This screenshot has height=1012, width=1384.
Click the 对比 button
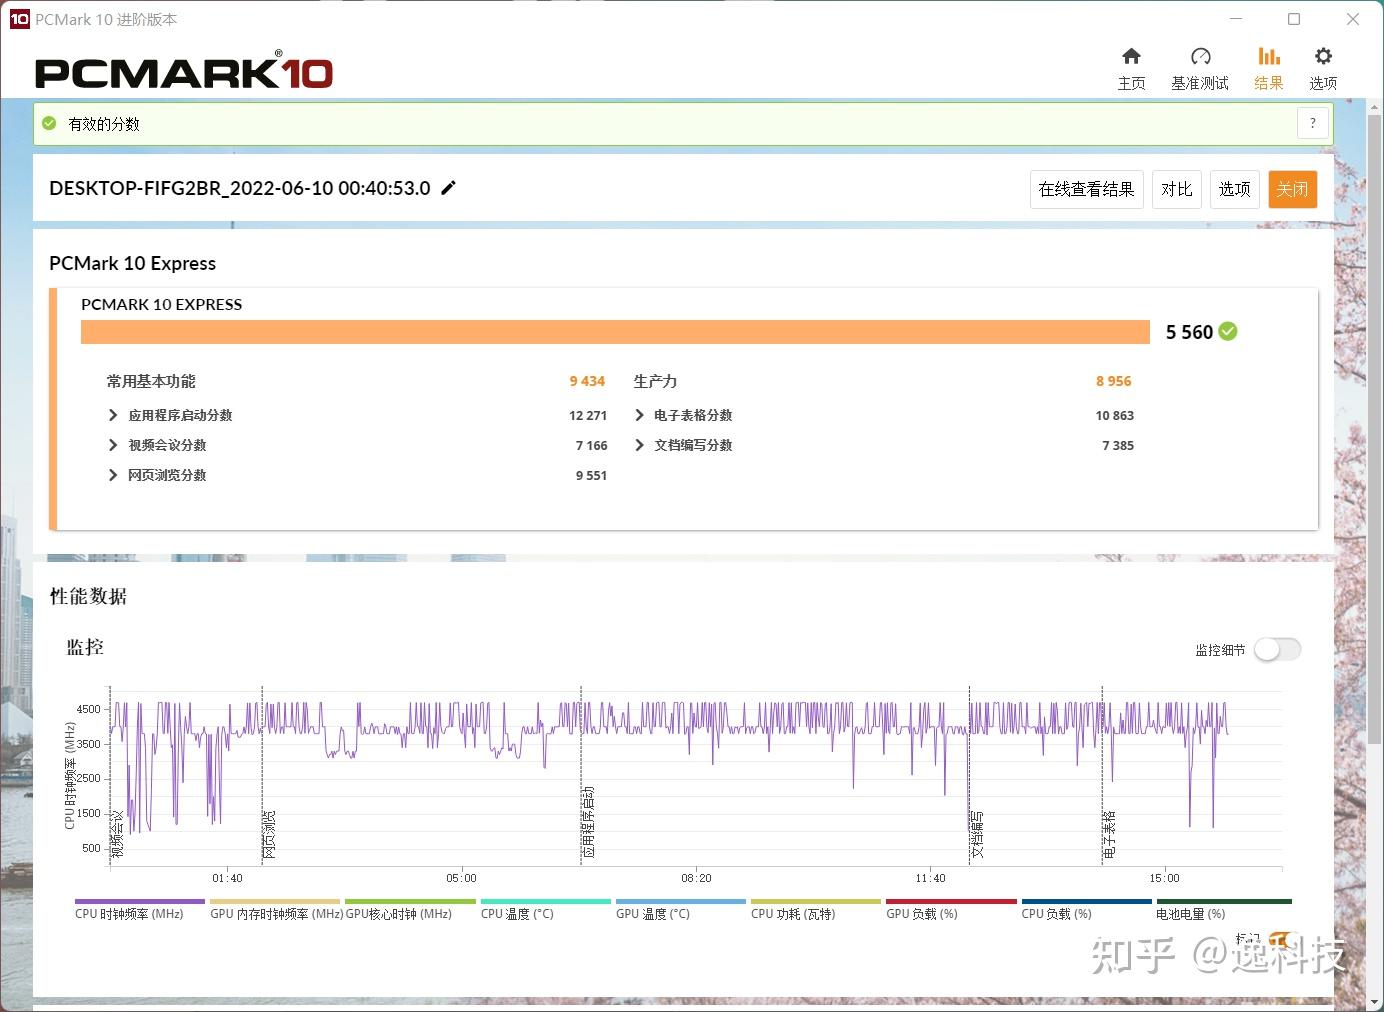click(1176, 189)
